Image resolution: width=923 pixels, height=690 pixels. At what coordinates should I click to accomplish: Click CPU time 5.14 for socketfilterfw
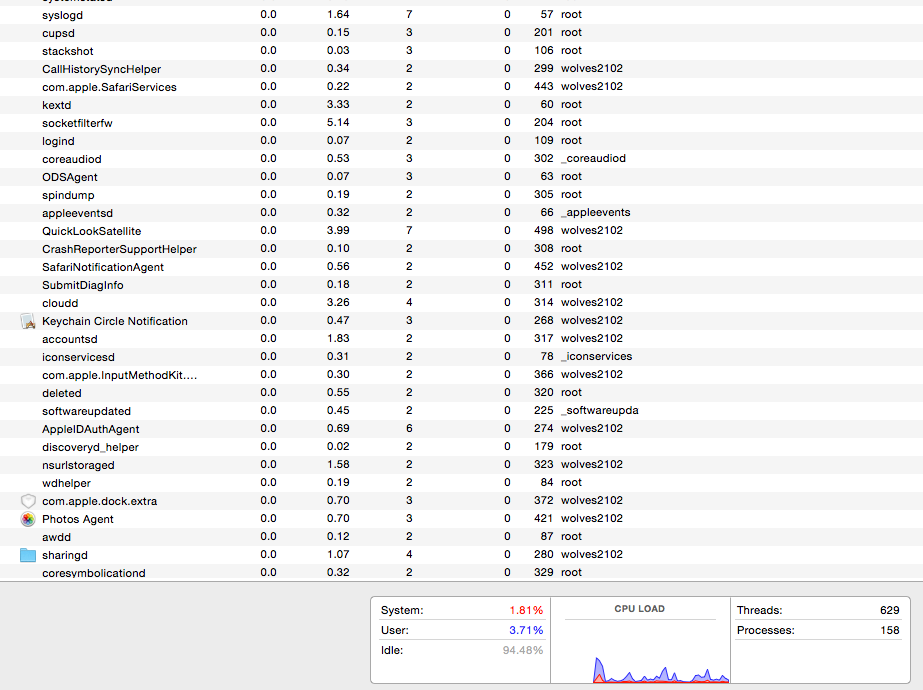tap(338, 122)
